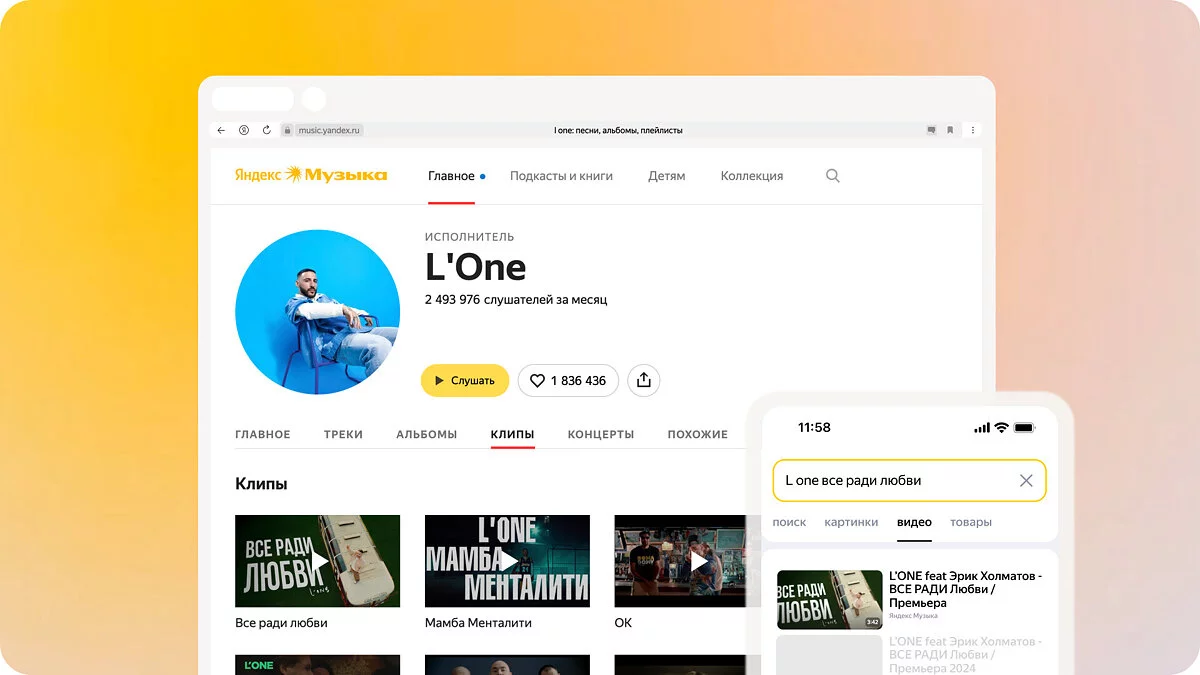1200x675 pixels.
Task: Click the OK clip title
Action: (x=623, y=623)
